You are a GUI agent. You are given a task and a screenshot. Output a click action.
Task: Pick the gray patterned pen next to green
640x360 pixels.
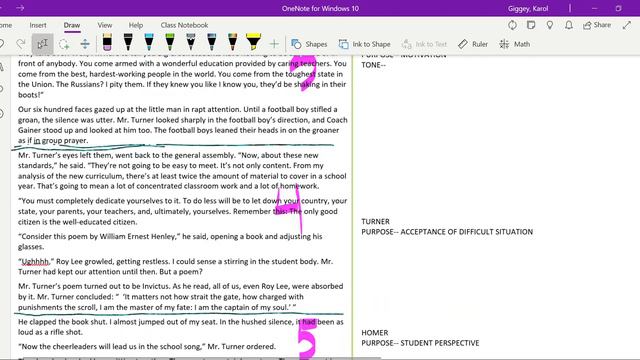pos(191,42)
